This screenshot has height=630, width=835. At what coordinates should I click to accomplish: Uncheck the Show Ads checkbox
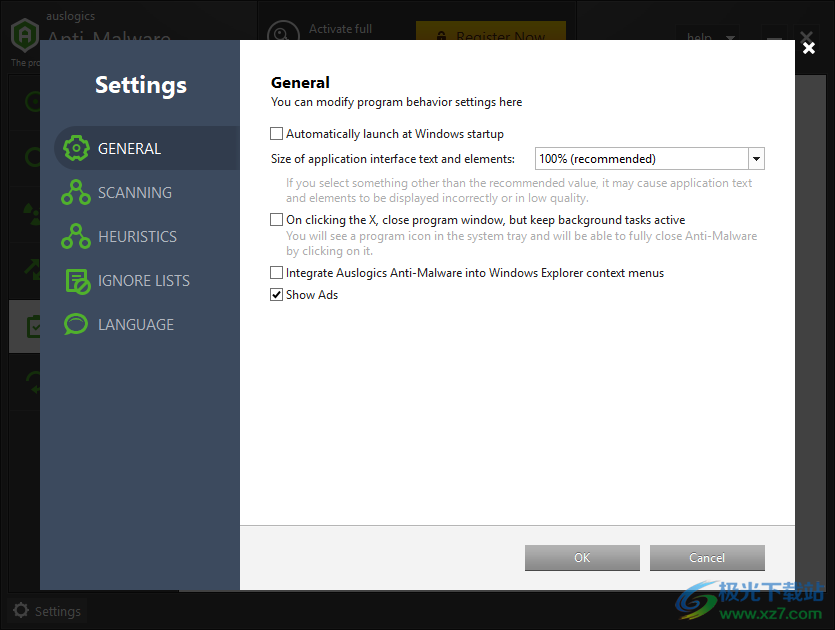tap(276, 294)
